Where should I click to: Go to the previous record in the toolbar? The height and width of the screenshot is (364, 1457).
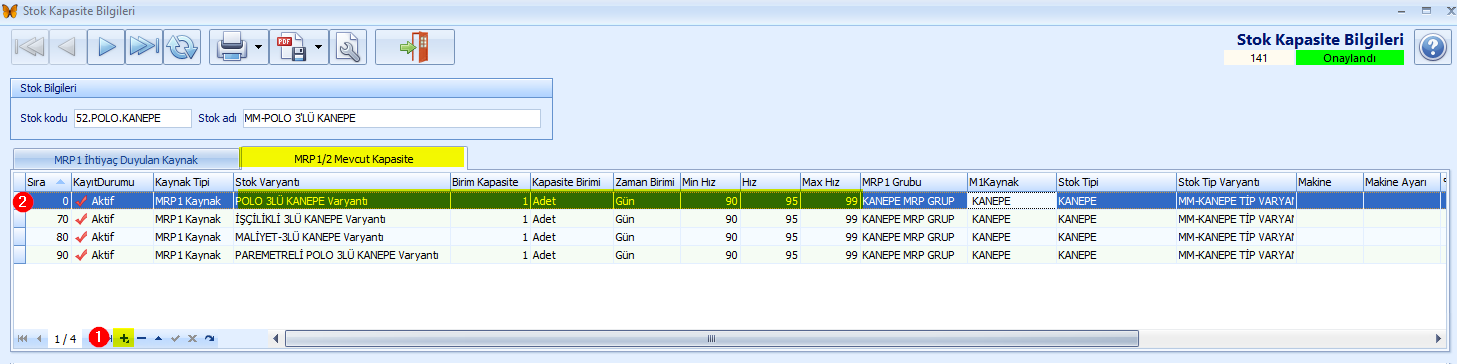pyautogui.click(x=66, y=47)
